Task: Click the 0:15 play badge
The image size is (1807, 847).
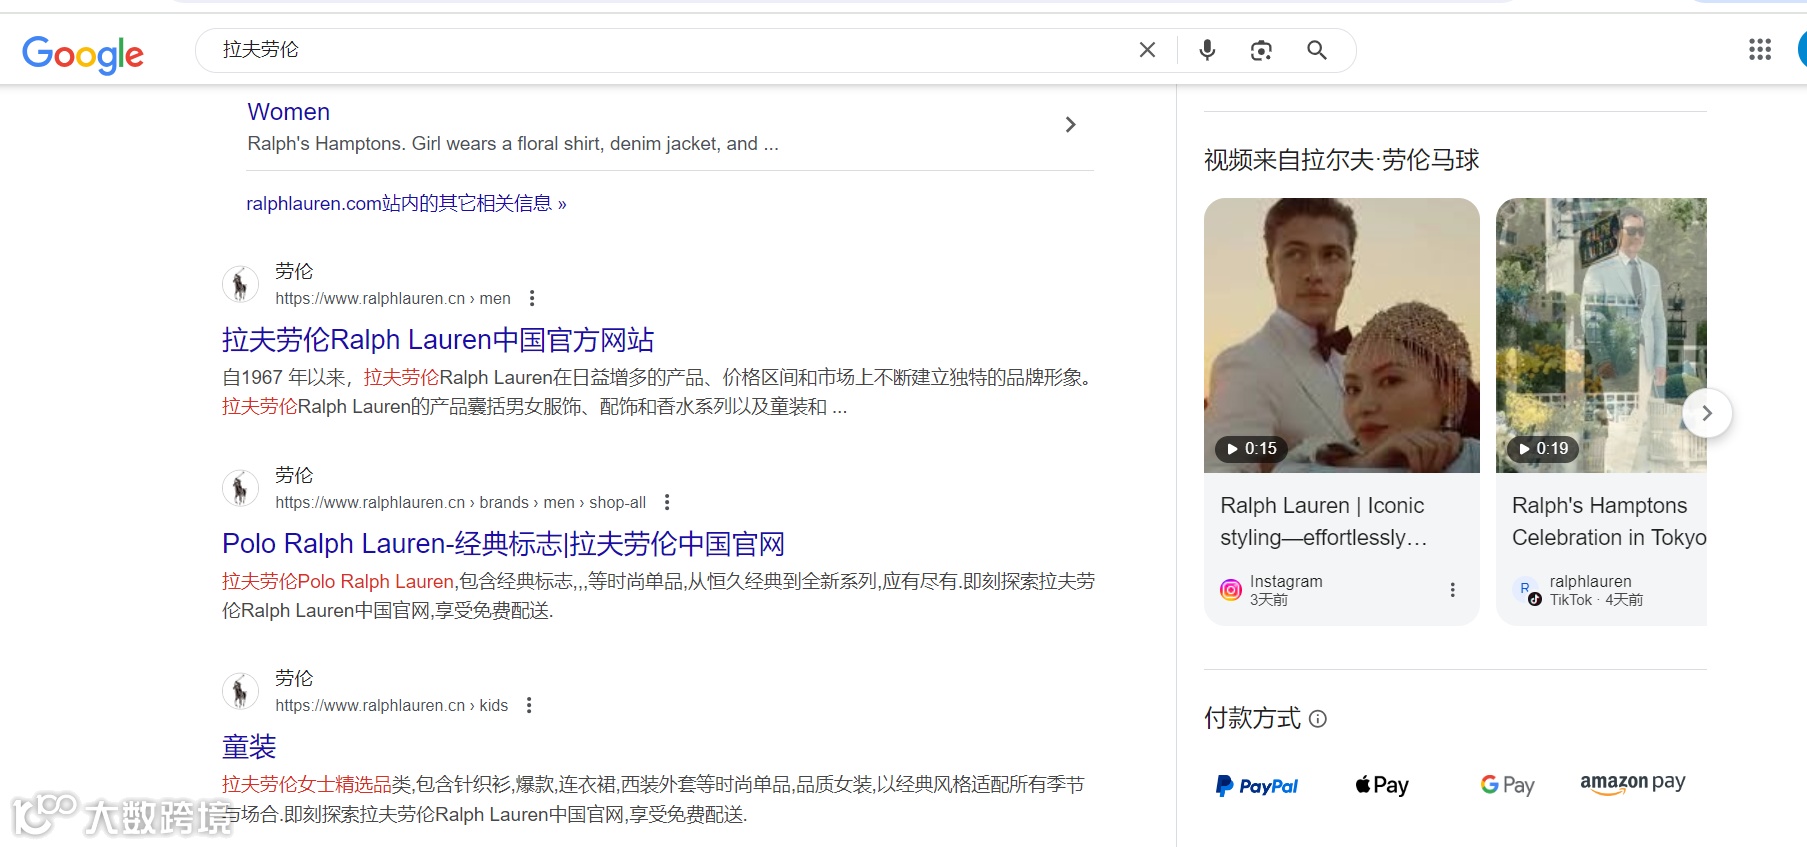Action: pyautogui.click(x=1251, y=449)
